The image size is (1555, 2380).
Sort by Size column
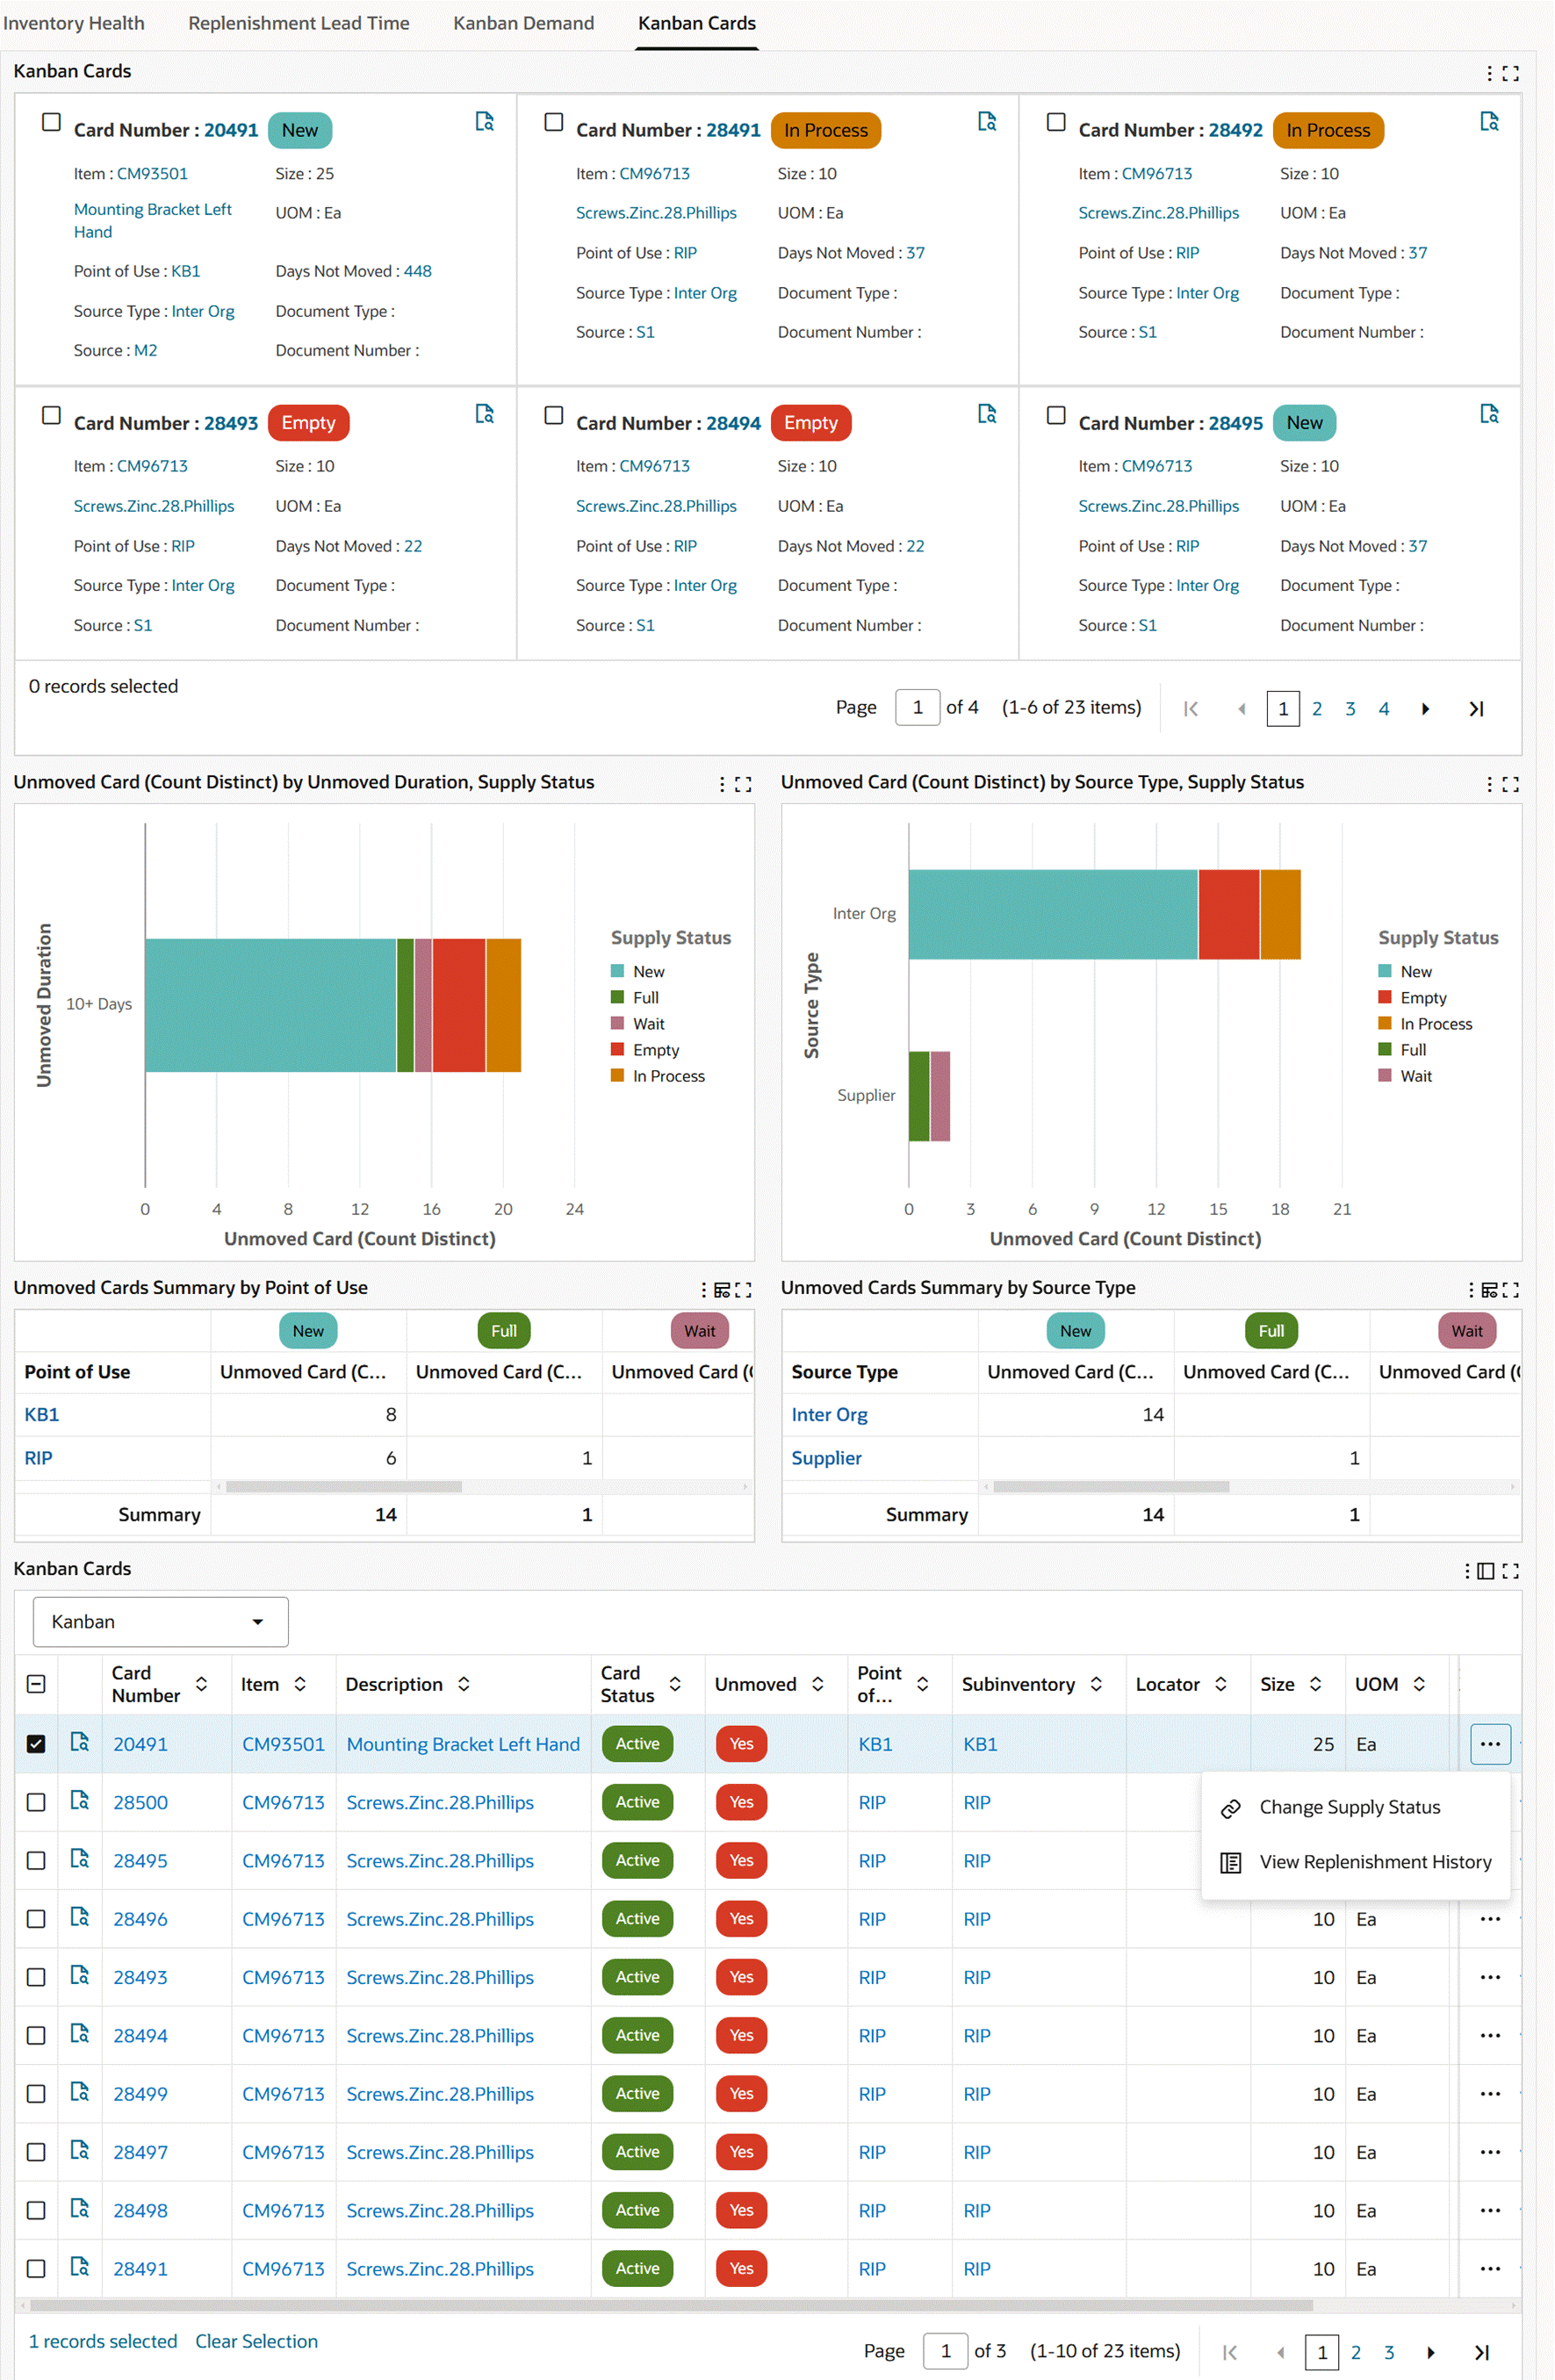click(x=1316, y=1685)
